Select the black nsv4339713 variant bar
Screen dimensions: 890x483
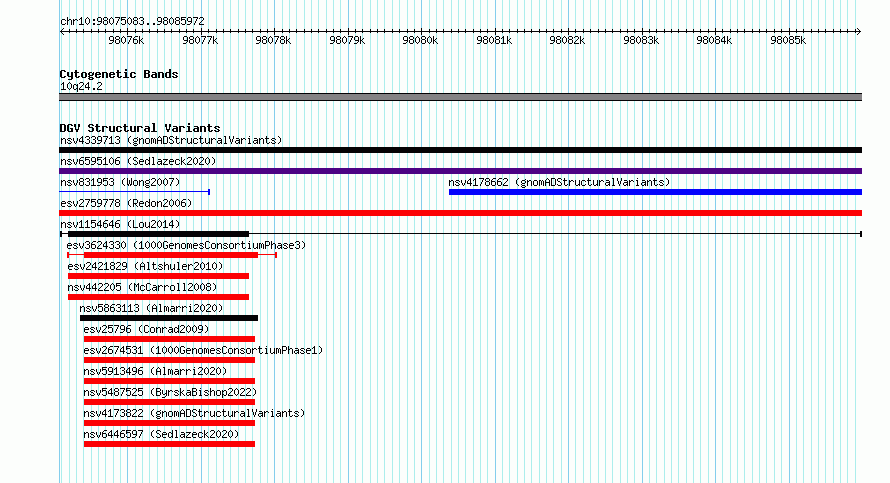[x=460, y=150]
